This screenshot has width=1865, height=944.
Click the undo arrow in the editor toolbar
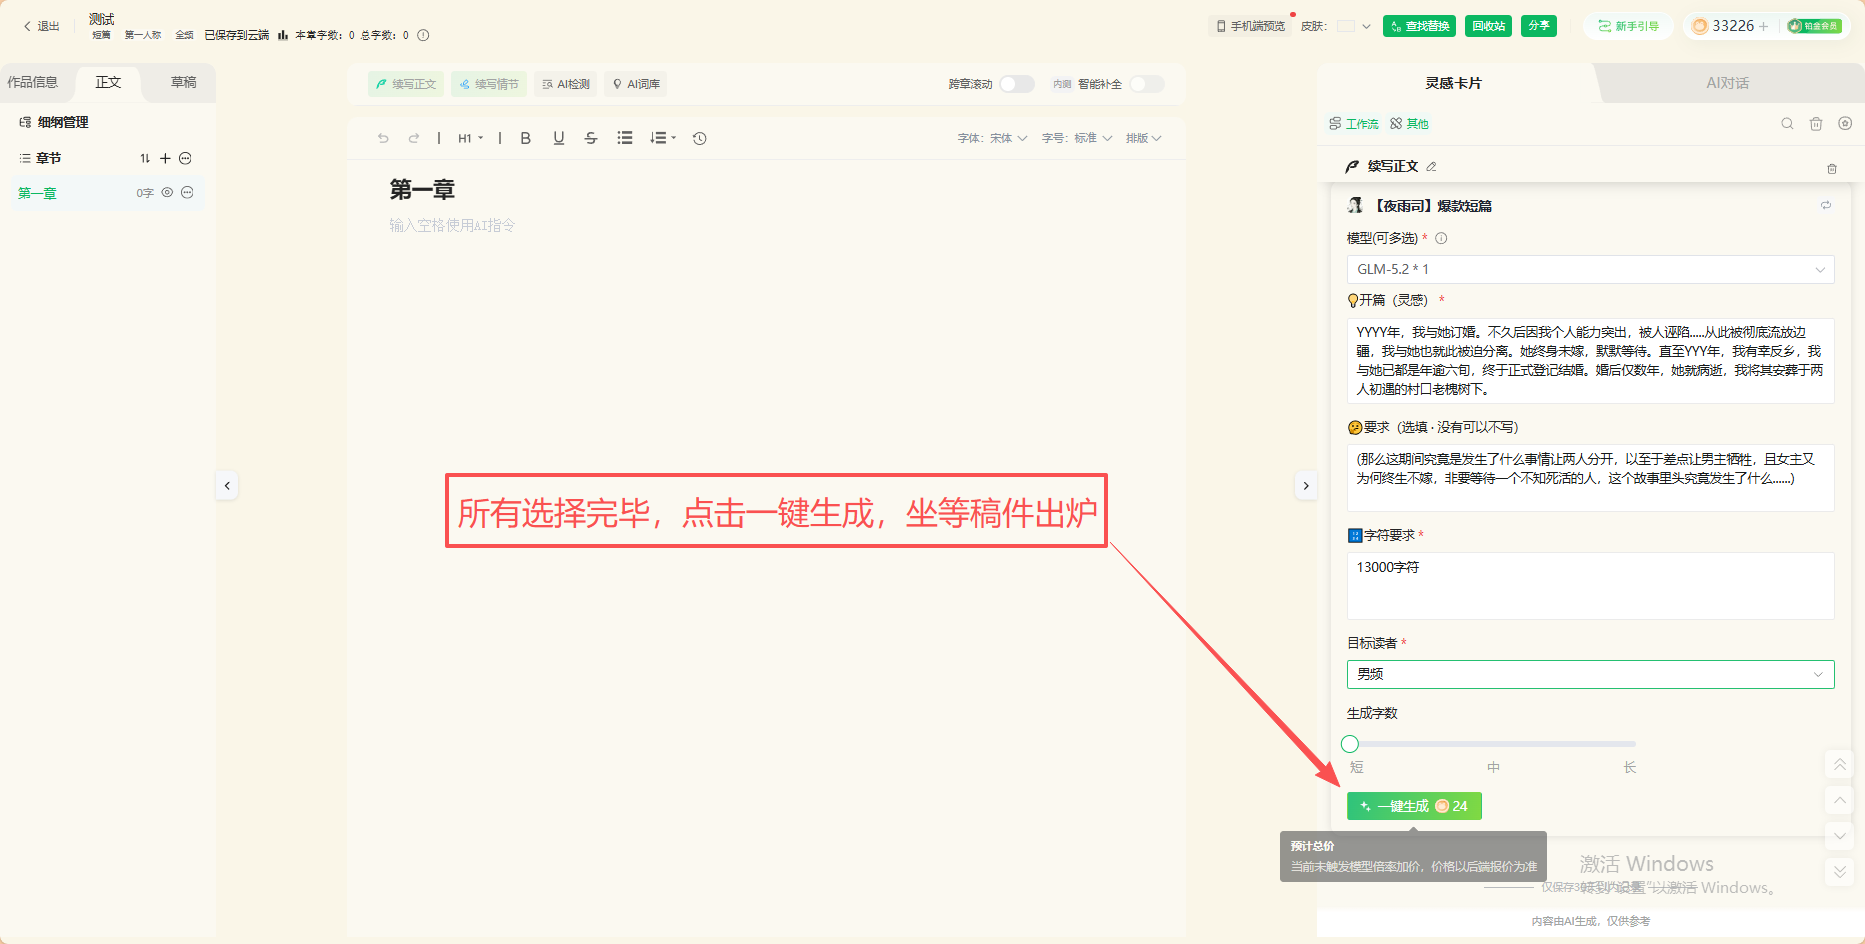pyautogui.click(x=383, y=138)
